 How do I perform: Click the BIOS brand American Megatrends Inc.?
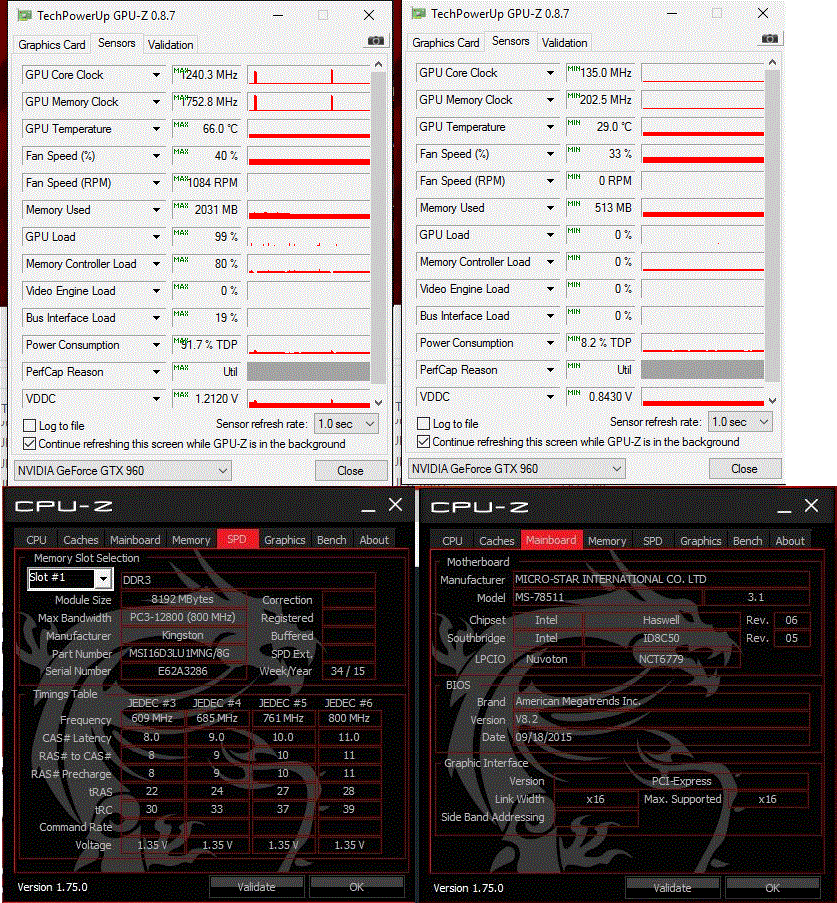tap(661, 701)
